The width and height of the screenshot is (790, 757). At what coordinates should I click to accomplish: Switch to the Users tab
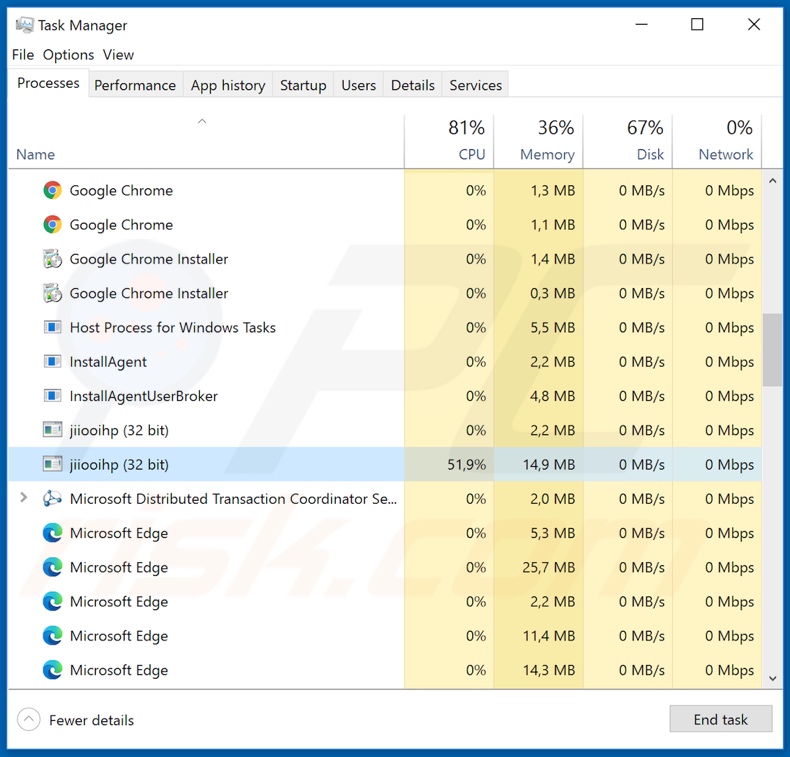pyautogui.click(x=359, y=85)
